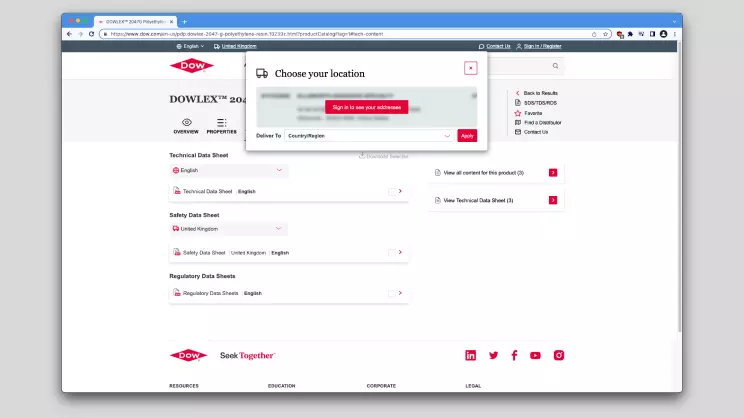Switch to the Properties tab
The height and width of the screenshot is (418, 744).
click(x=222, y=126)
